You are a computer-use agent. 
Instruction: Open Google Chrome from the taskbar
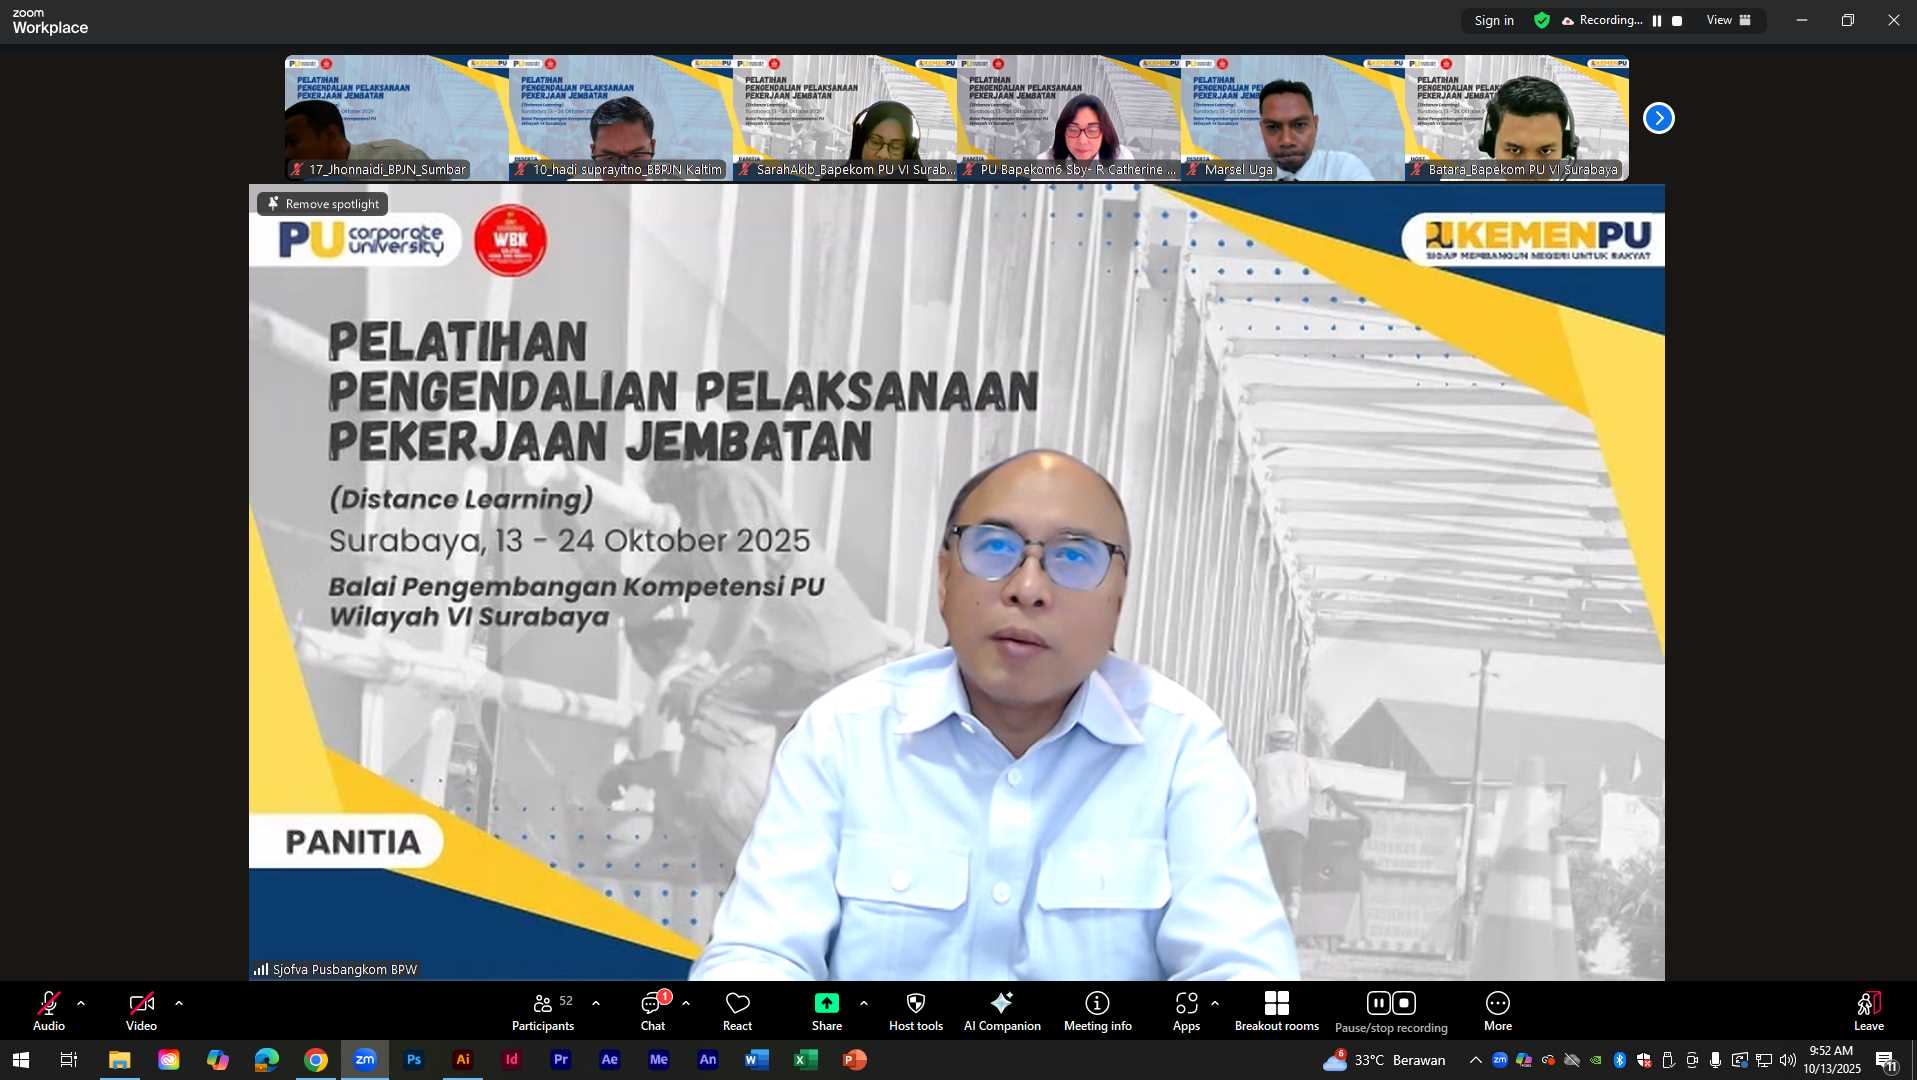coord(316,1060)
